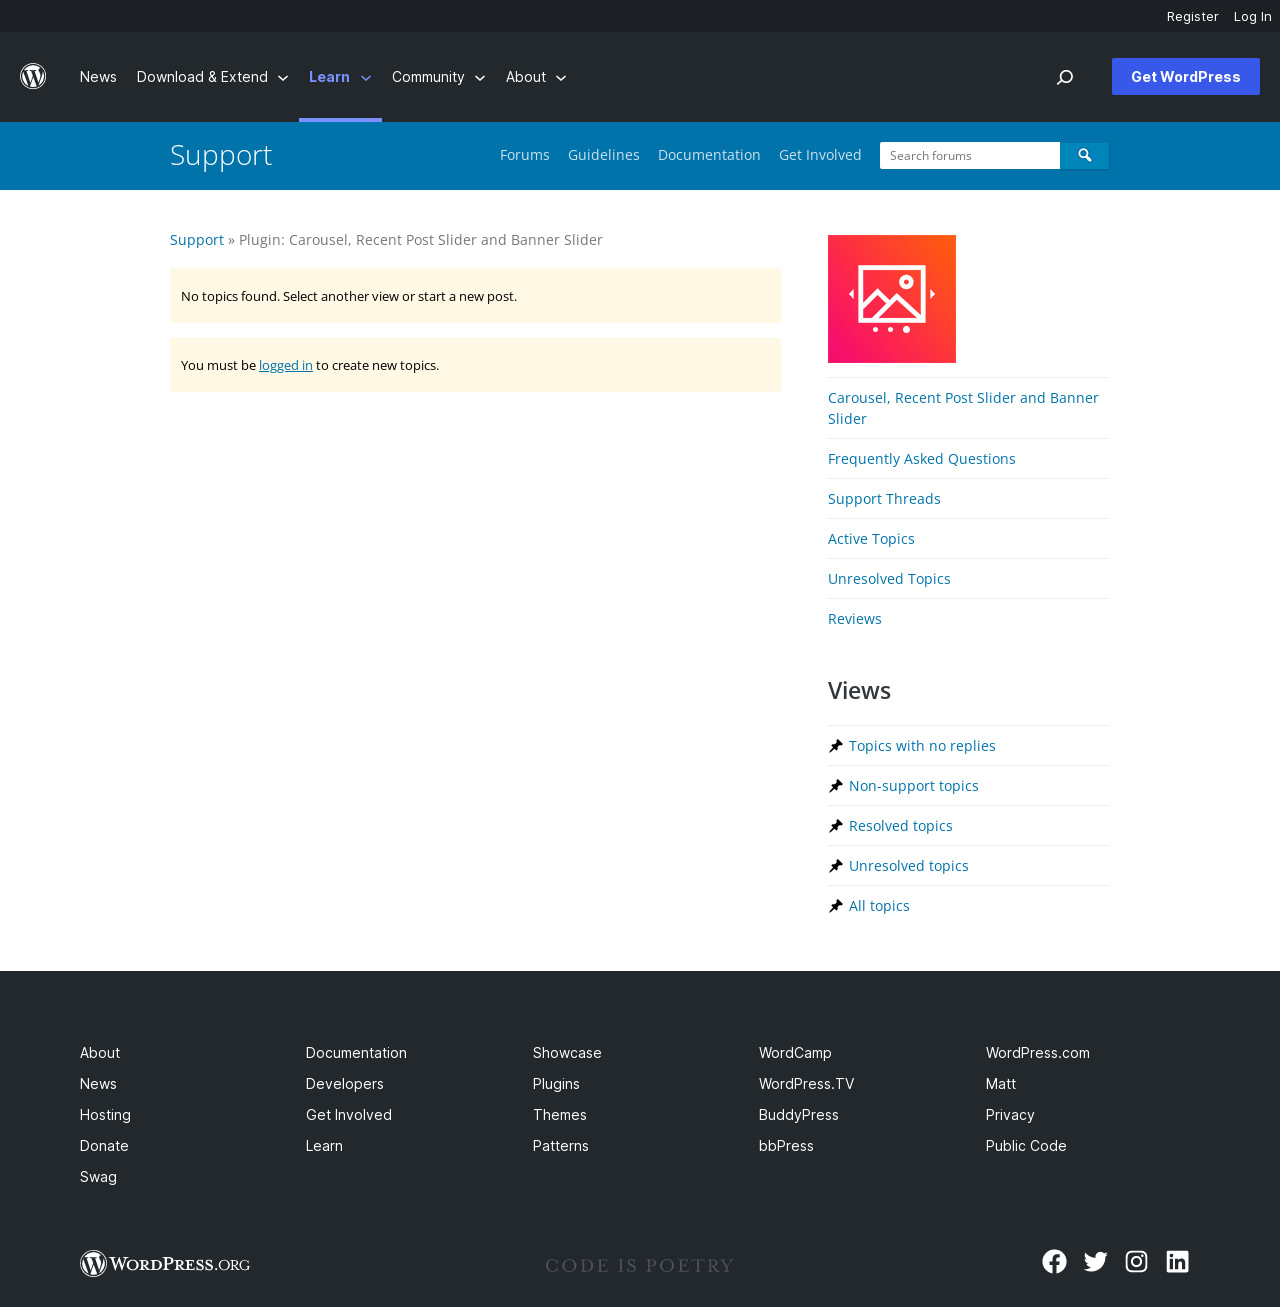Image resolution: width=1280 pixels, height=1307 pixels.
Task: Open footer Donate link
Action: point(104,1146)
